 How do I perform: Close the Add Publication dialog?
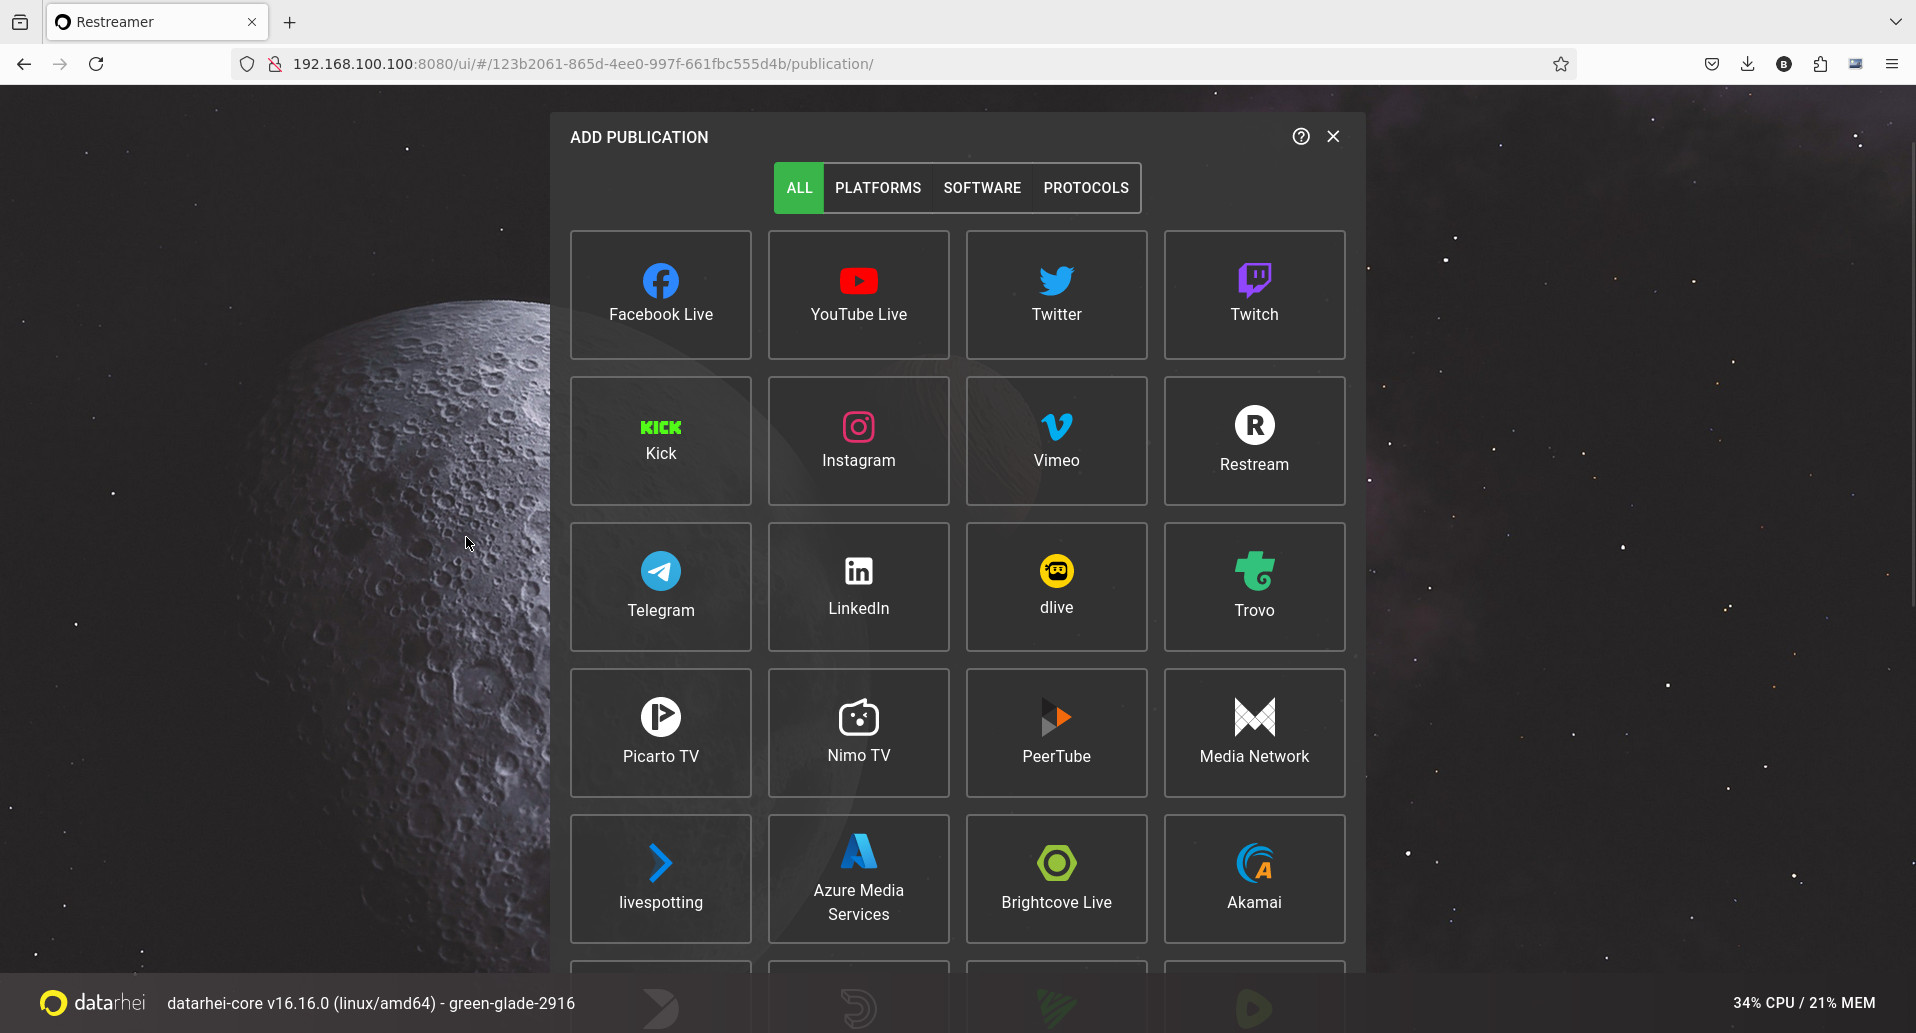pyautogui.click(x=1333, y=137)
